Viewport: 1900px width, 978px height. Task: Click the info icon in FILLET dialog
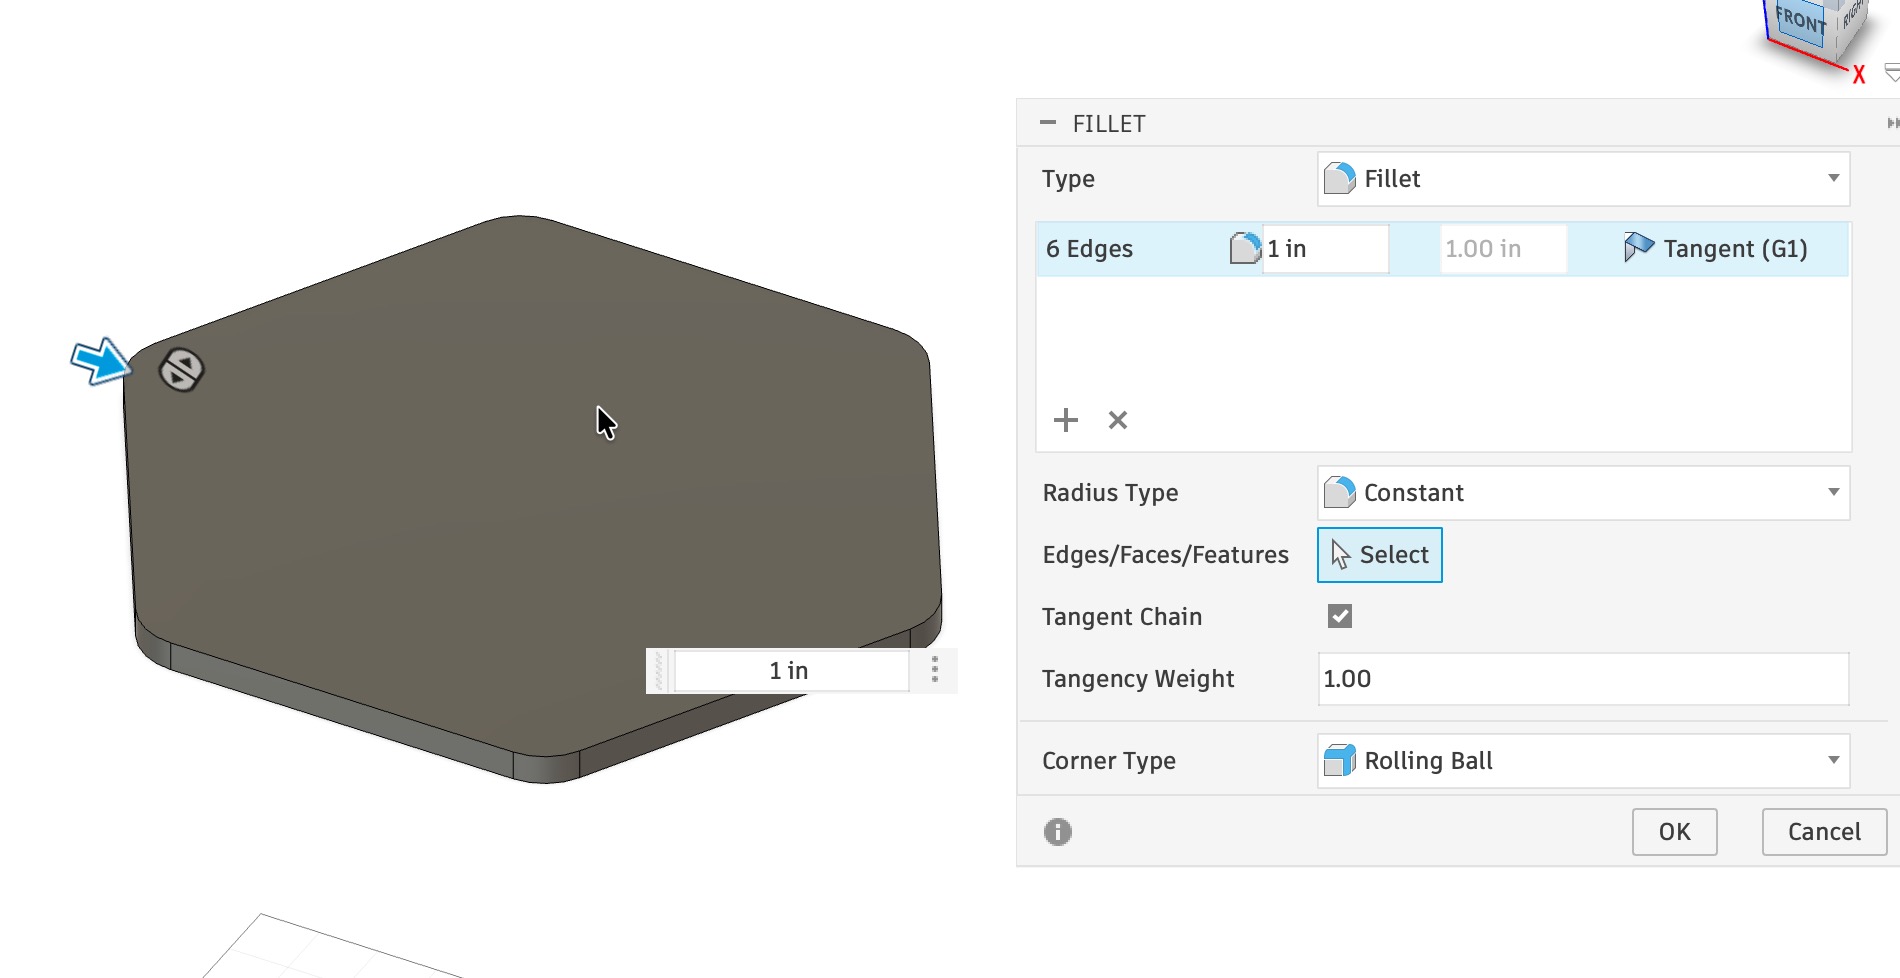(x=1058, y=832)
